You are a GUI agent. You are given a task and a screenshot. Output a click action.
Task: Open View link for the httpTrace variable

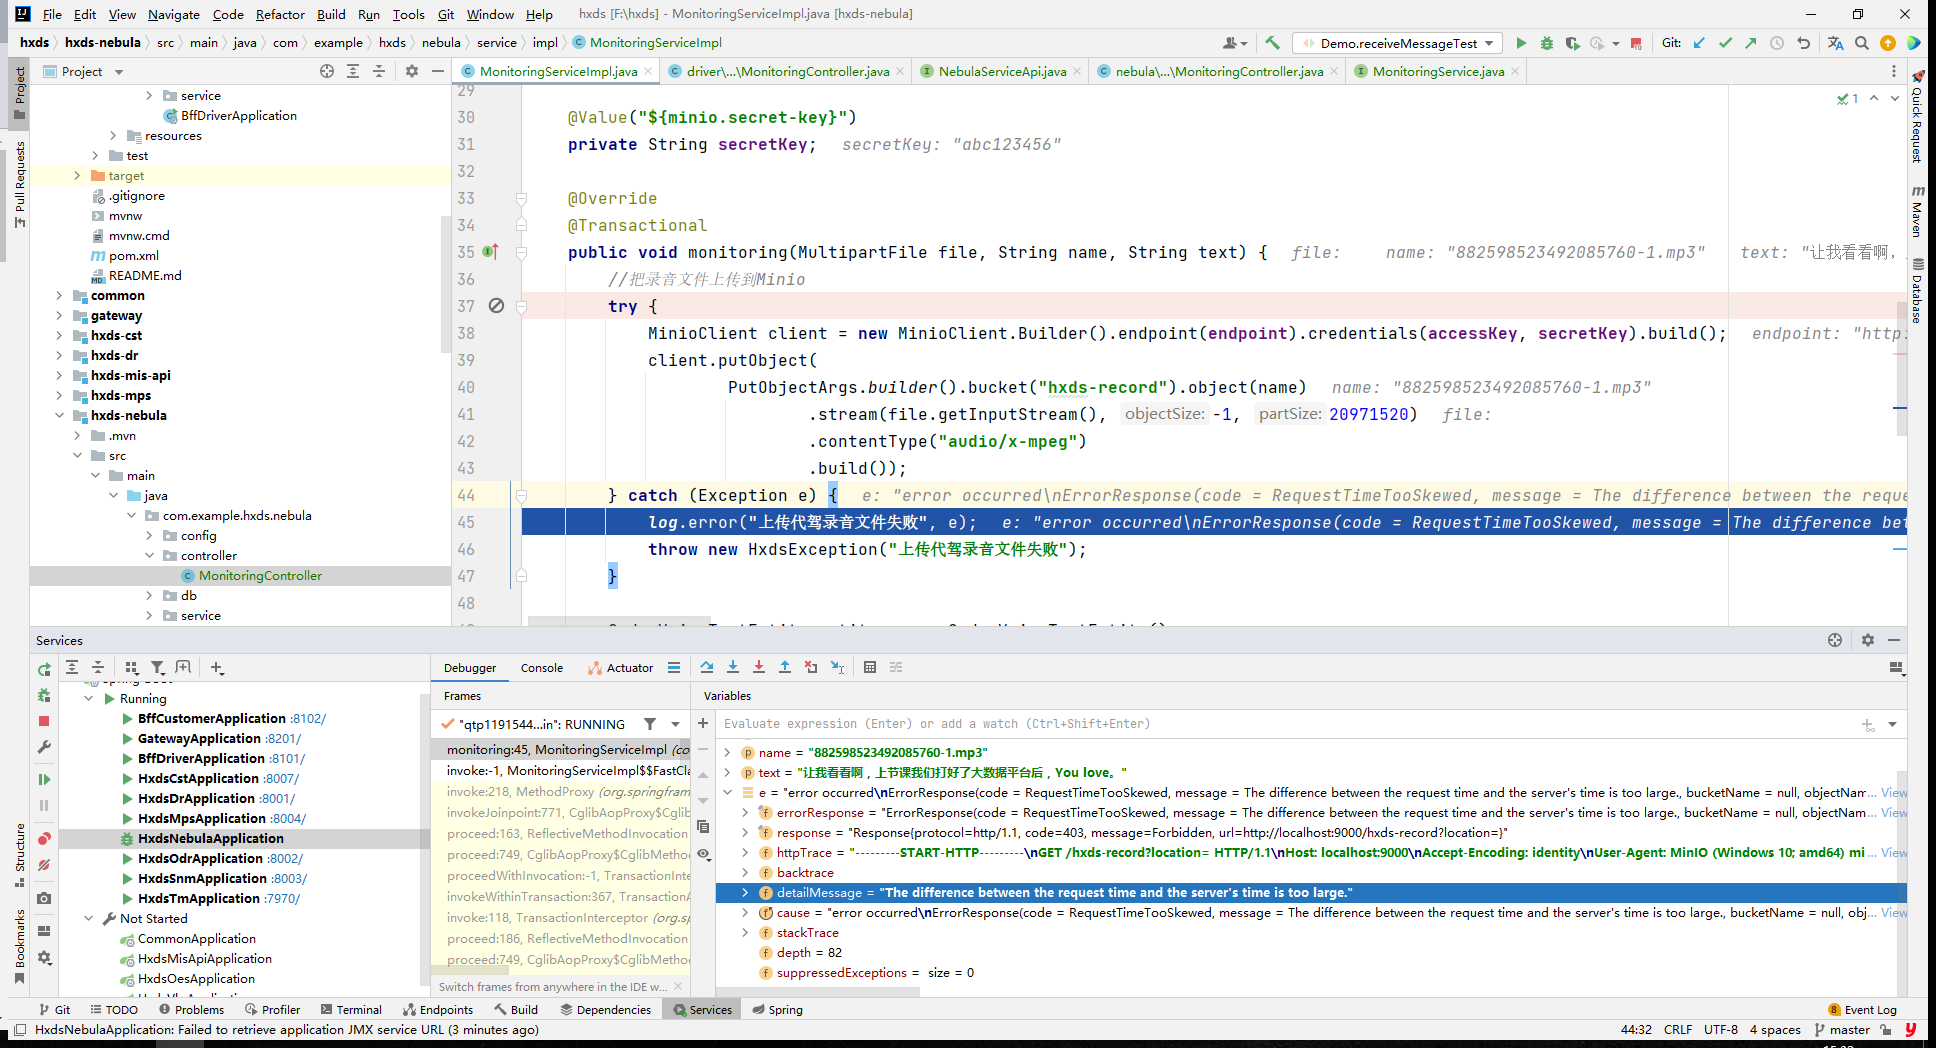tap(1894, 853)
